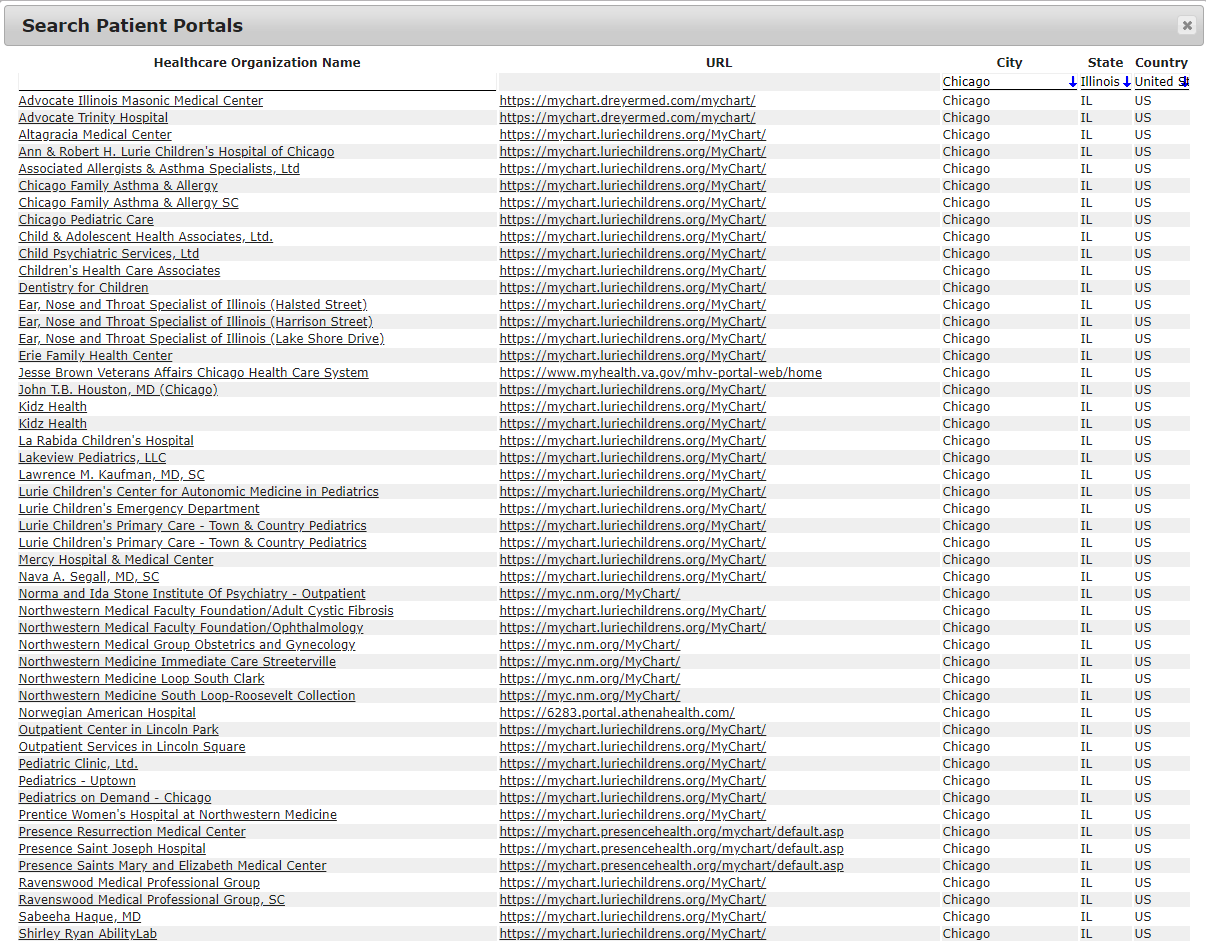
Task: Choose Chicago Pediatric Care
Action: point(86,220)
